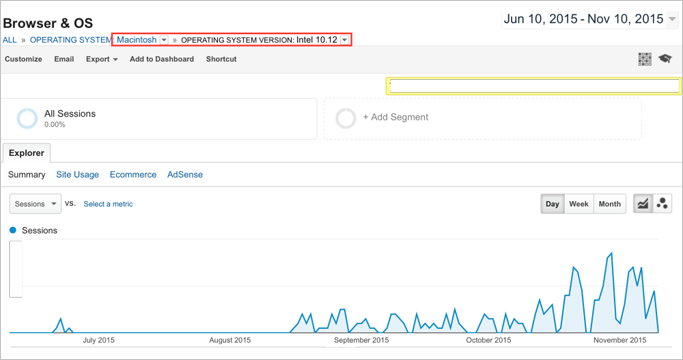683x360 pixels.
Task: Switch to the motion chart dots icon
Action: pos(662,204)
